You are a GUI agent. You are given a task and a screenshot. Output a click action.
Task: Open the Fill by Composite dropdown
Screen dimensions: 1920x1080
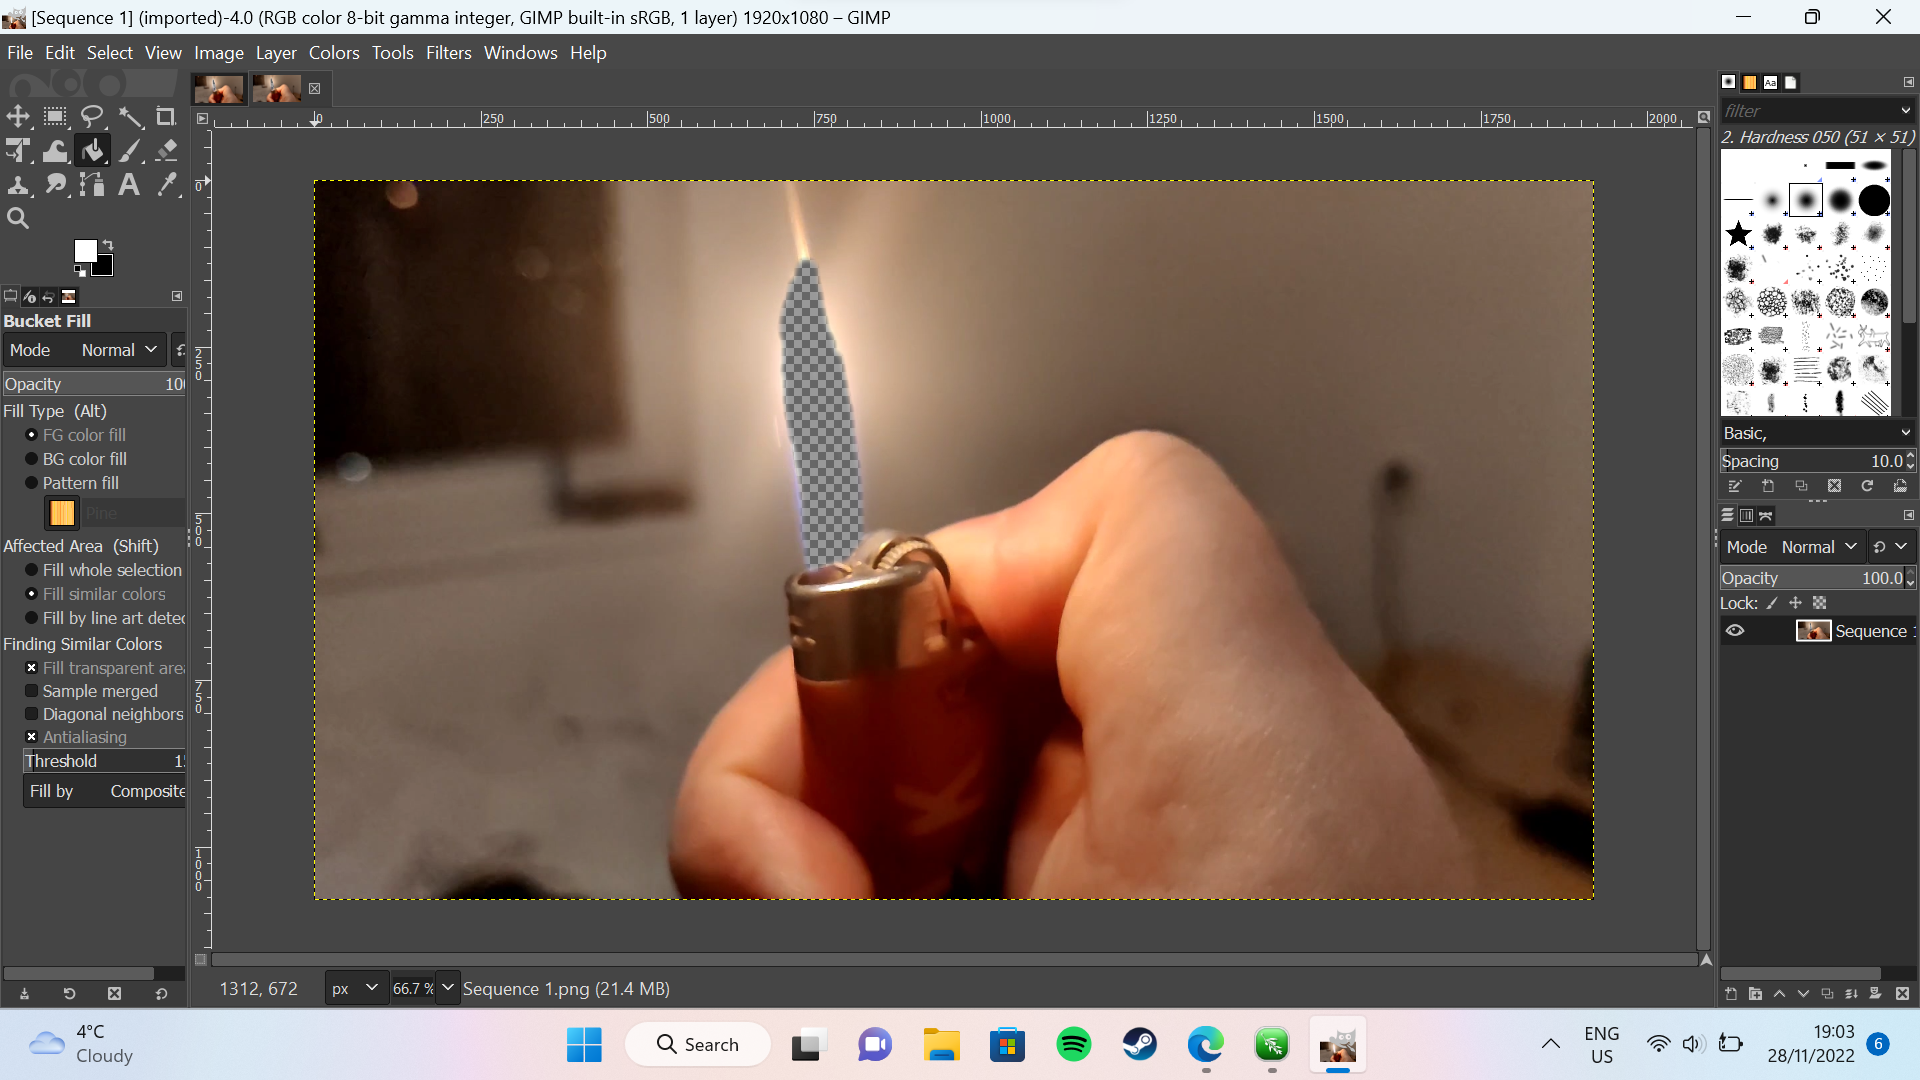pyautogui.click(x=105, y=791)
